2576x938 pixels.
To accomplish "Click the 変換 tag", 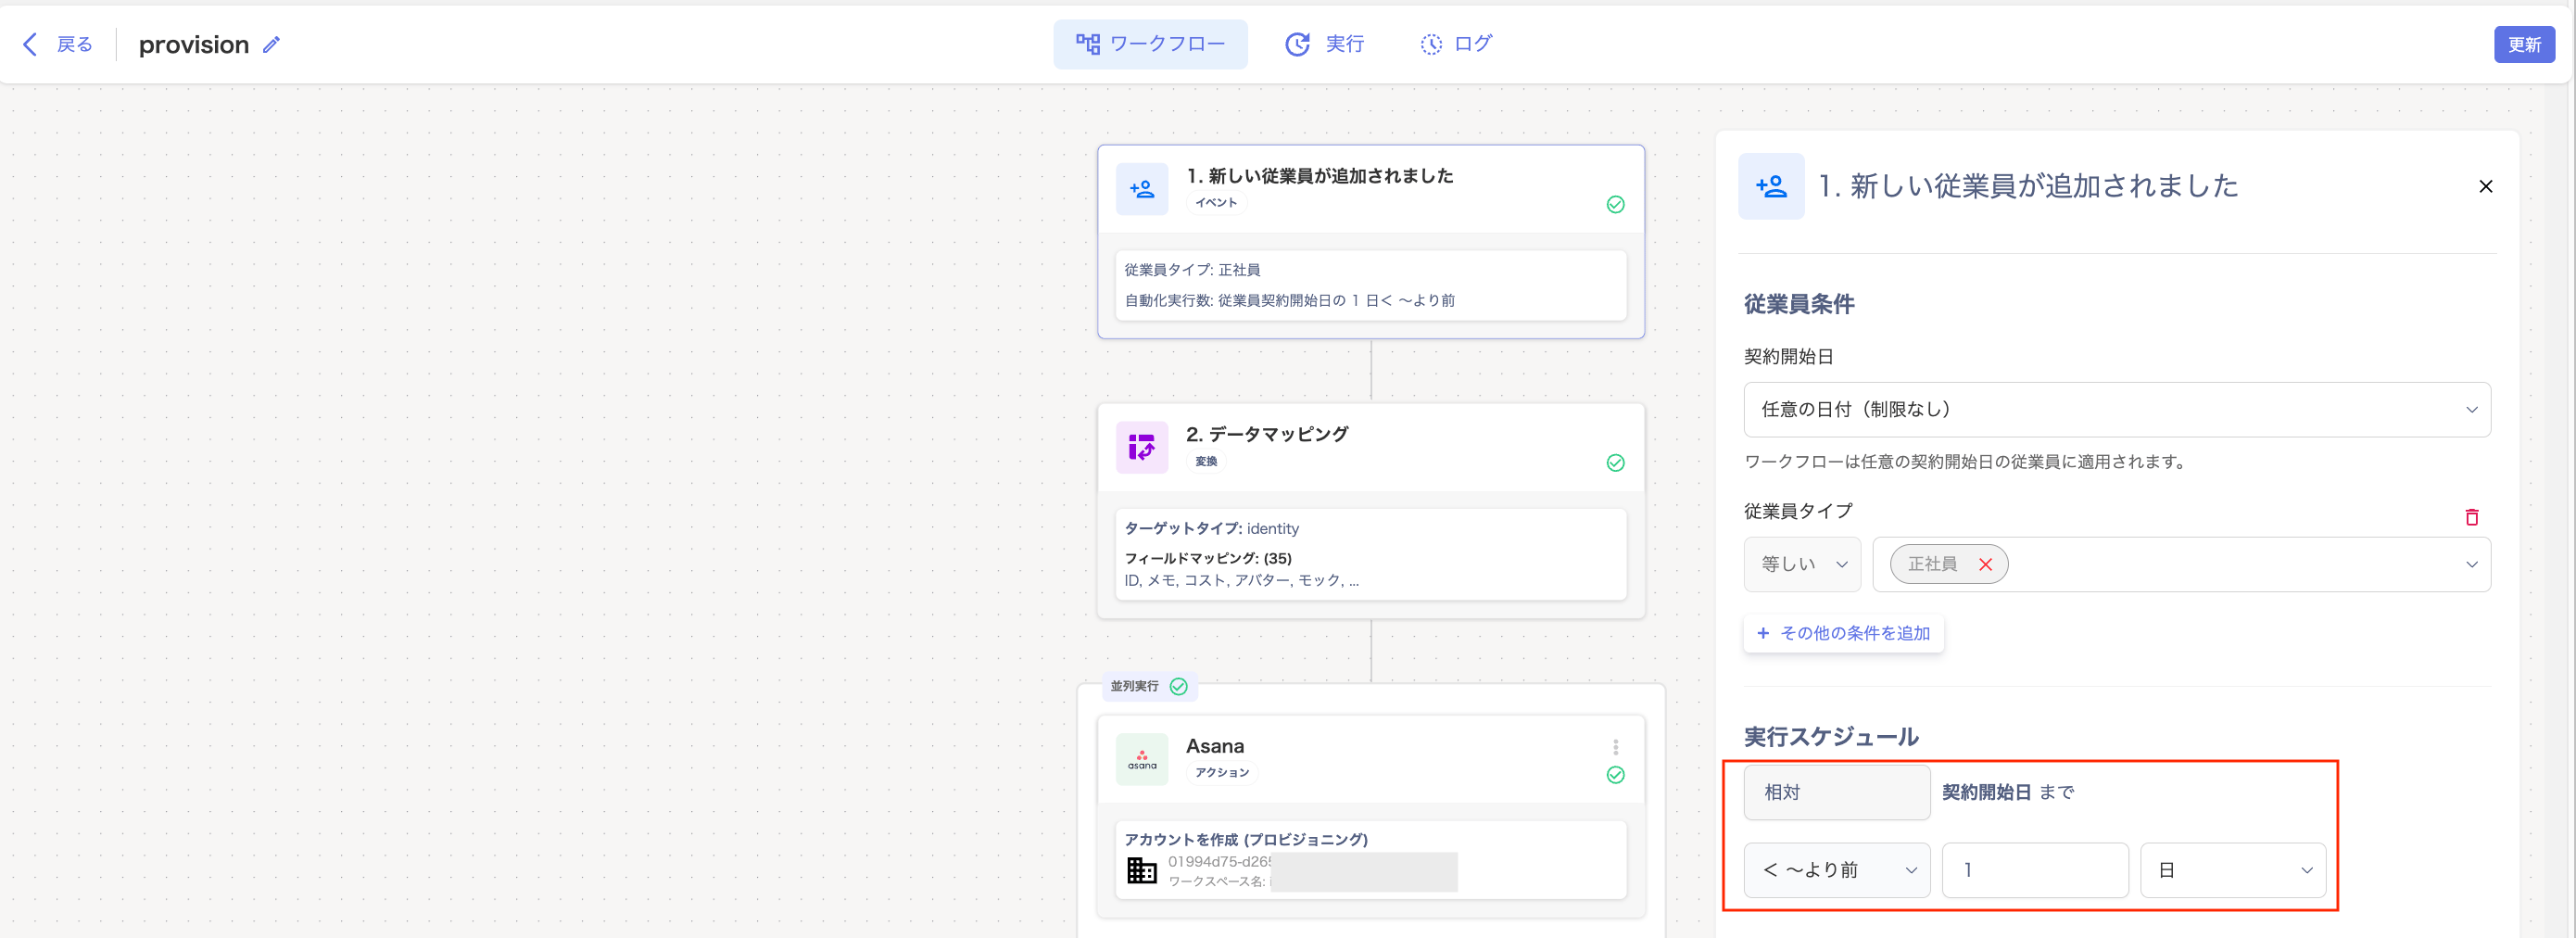I will click(x=1207, y=461).
